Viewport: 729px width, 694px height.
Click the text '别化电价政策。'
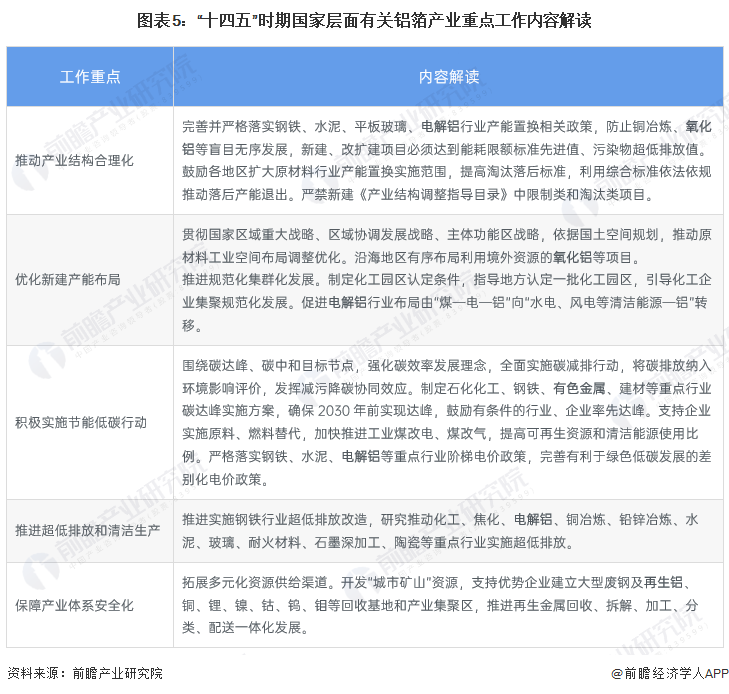(x=225, y=479)
